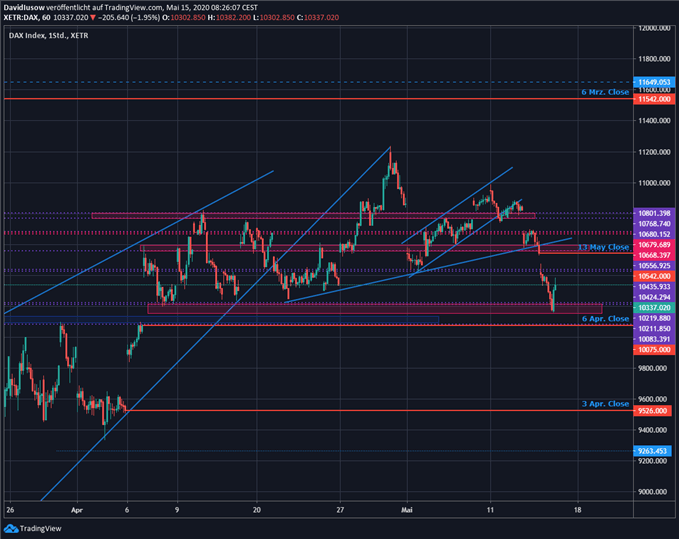Viewport: 679px width, 539px height.
Task: Click the price tag 10435.933
Action: [x=653, y=287]
